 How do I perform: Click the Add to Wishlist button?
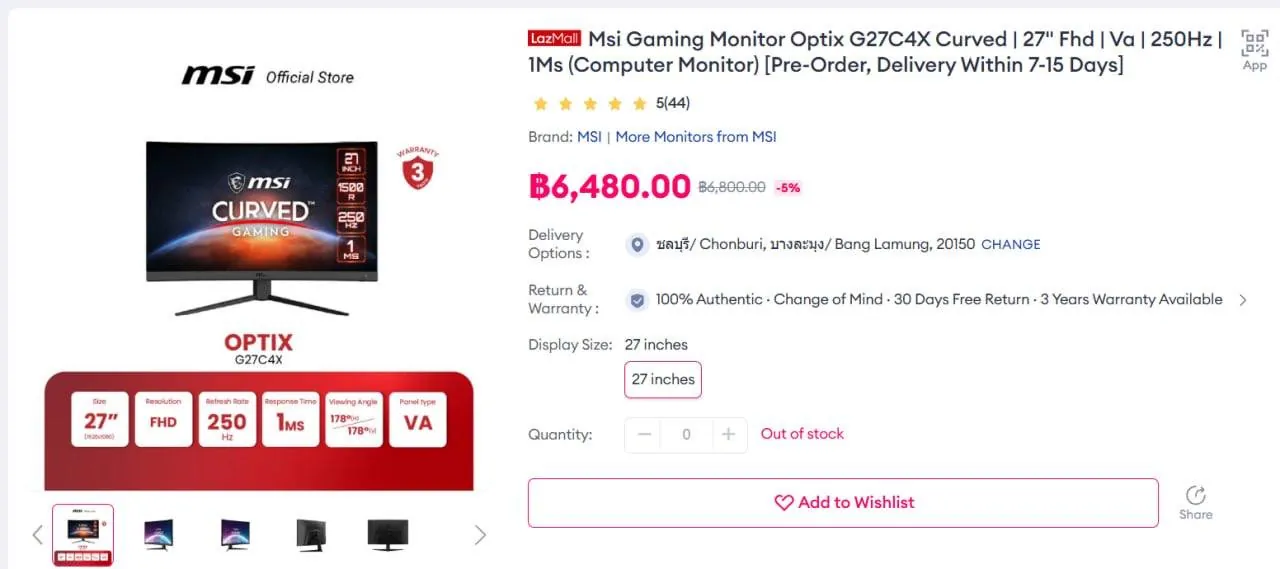point(843,503)
